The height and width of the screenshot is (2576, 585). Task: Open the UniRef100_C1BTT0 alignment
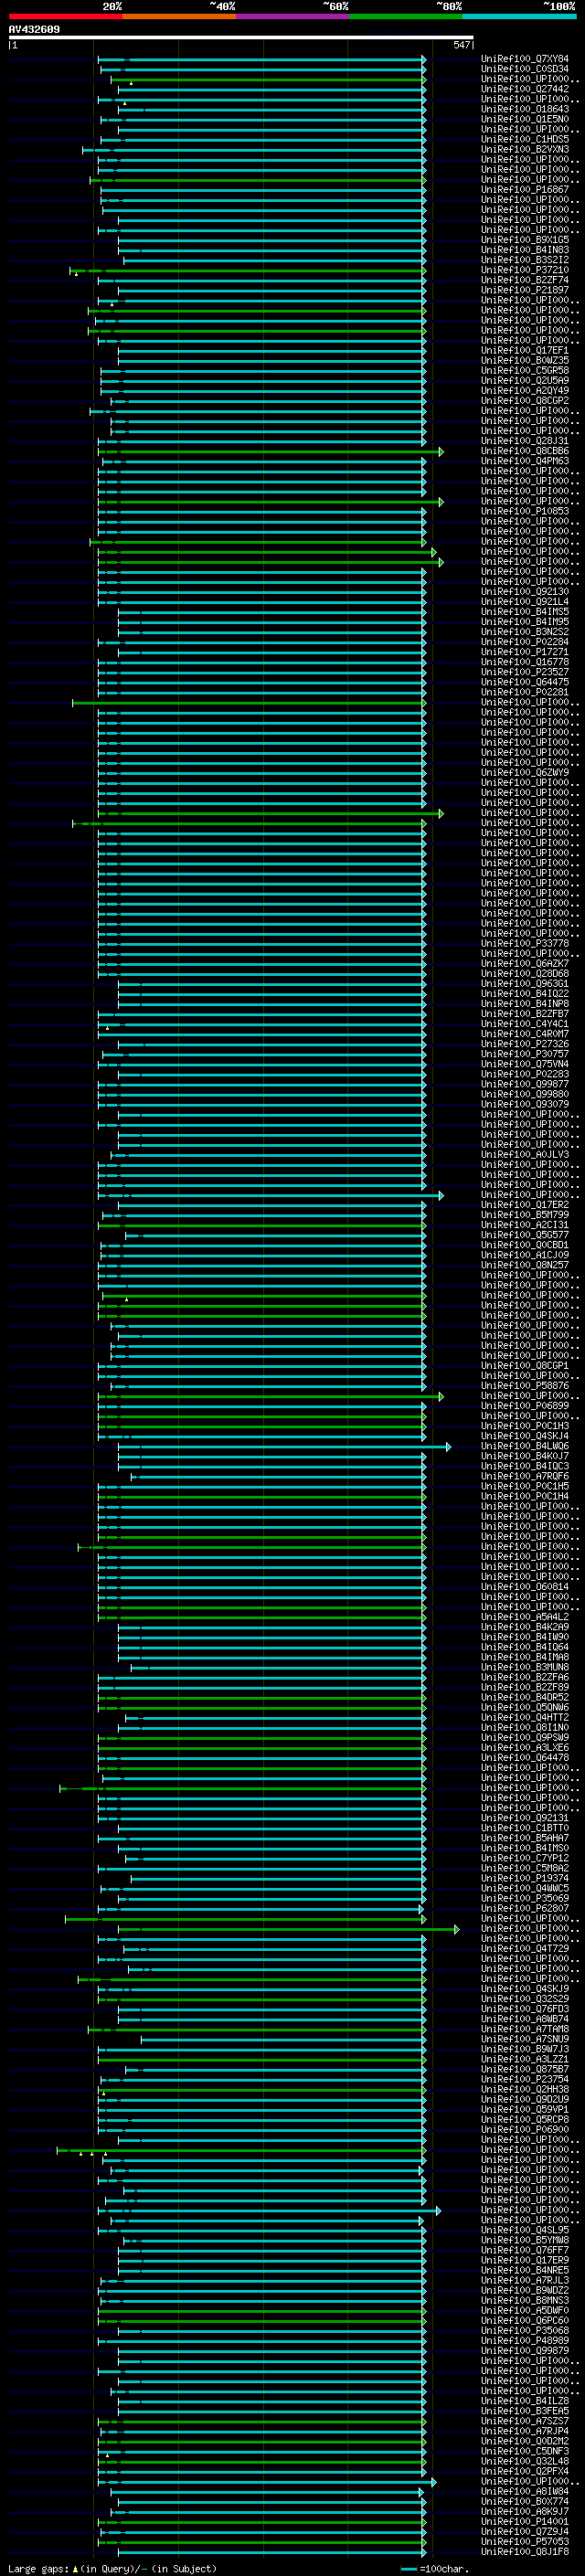525,1828
